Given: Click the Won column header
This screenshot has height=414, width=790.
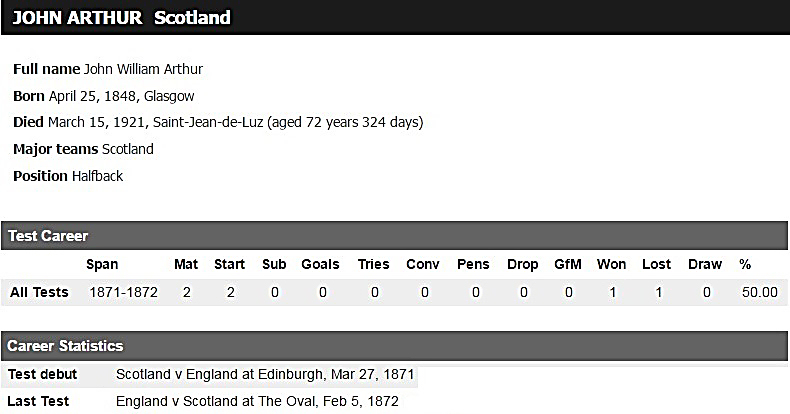Looking at the screenshot, I should coord(611,264).
